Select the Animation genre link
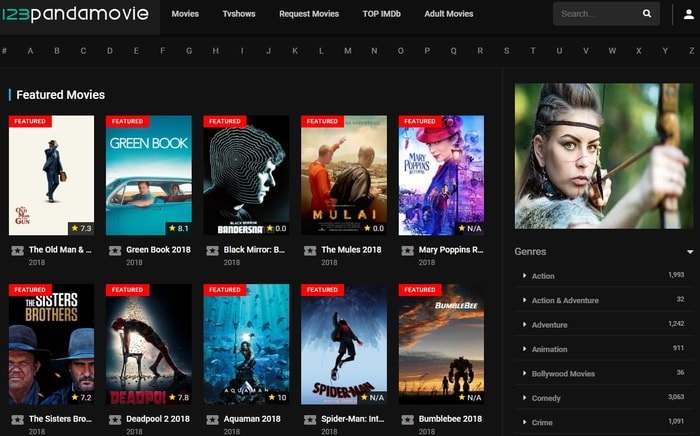This screenshot has width=700, height=436. 550,349
